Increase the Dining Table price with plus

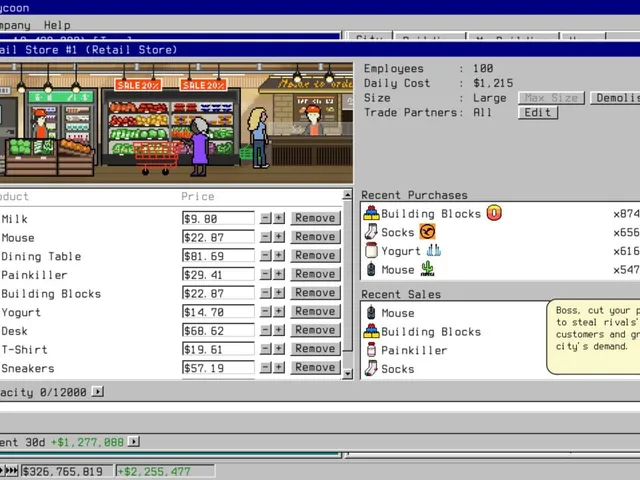pyautogui.click(x=279, y=256)
